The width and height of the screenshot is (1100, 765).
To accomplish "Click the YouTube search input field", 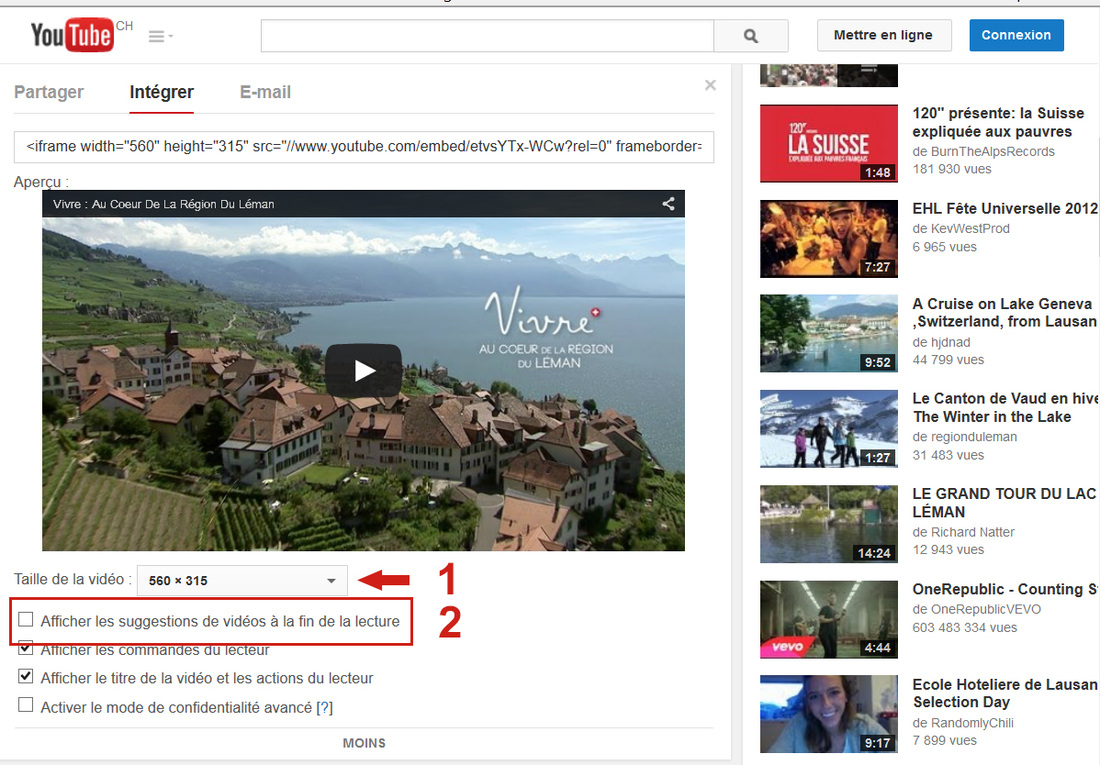I will (x=487, y=36).
